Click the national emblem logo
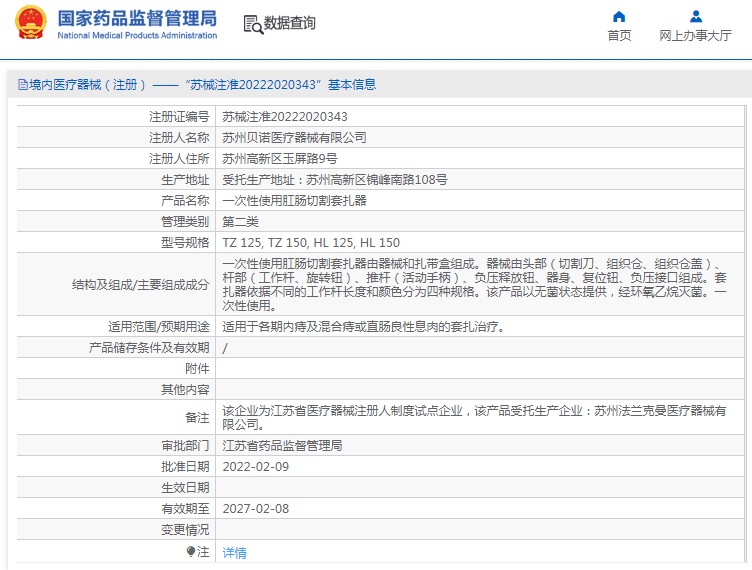This screenshot has width=752, height=570. tap(31, 23)
